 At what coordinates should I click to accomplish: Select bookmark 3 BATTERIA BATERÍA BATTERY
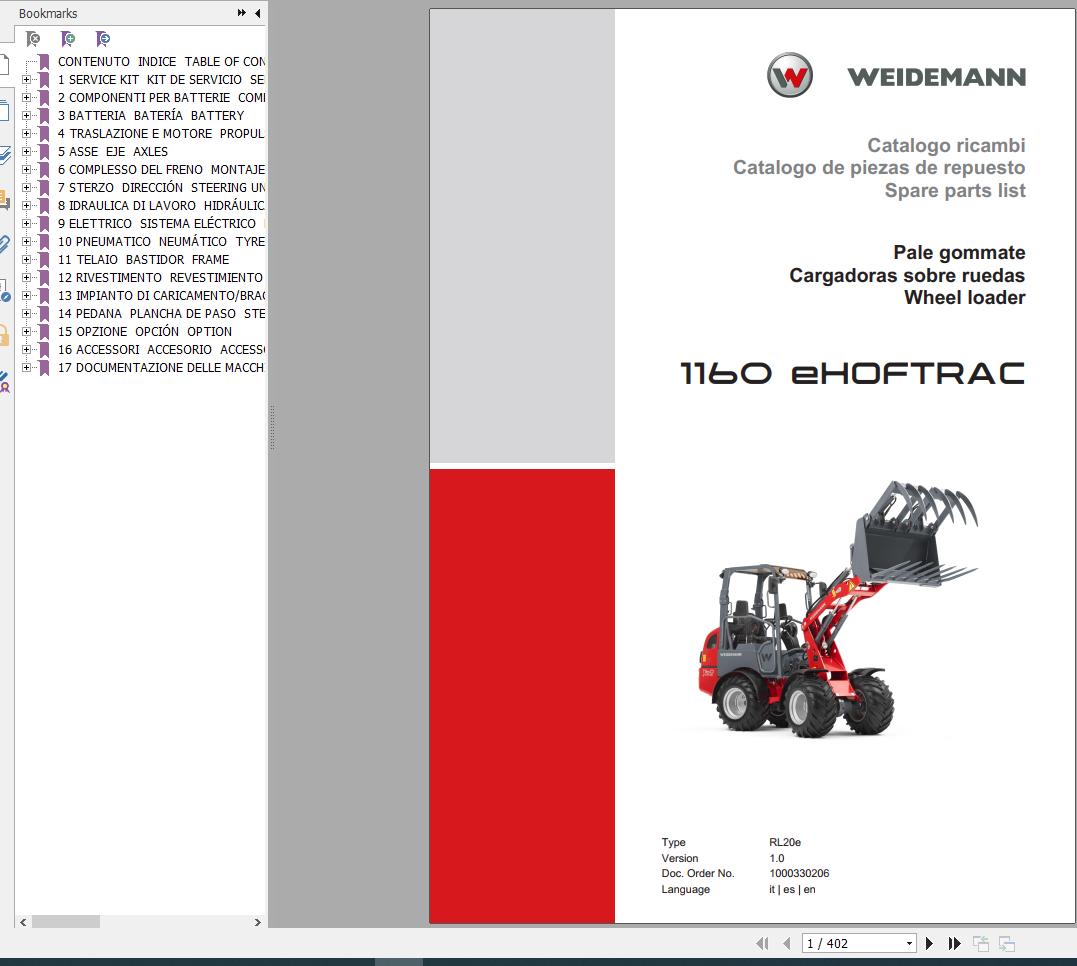coord(151,115)
